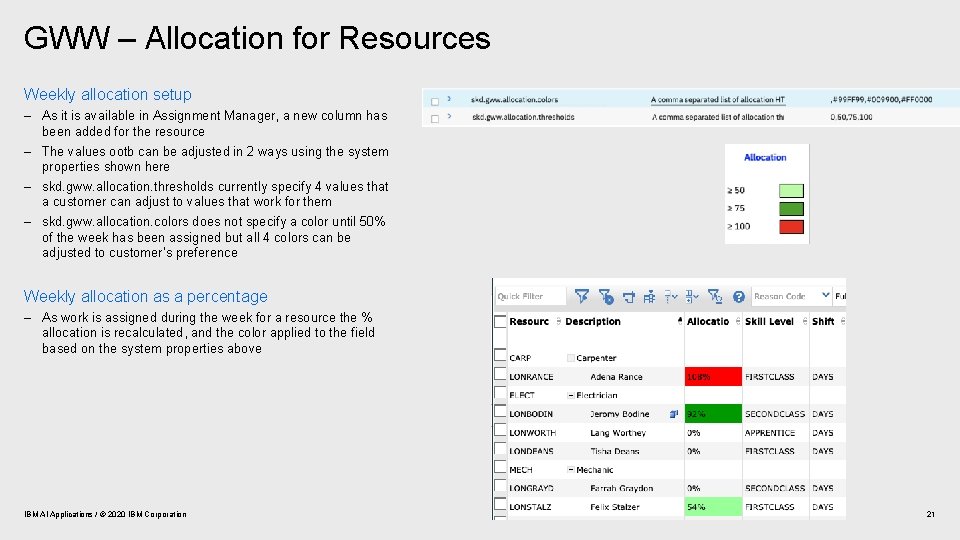This screenshot has width=960, height=540.
Task: Click the #99FF99,#009900,#FF0000 value
Action: (881, 99)
